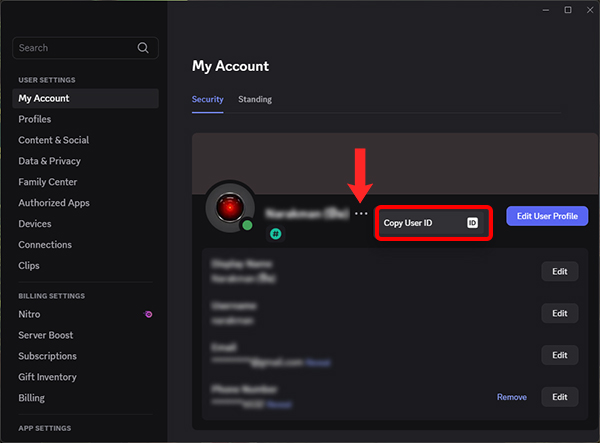Edit the display name
The image size is (600, 443).
point(559,271)
